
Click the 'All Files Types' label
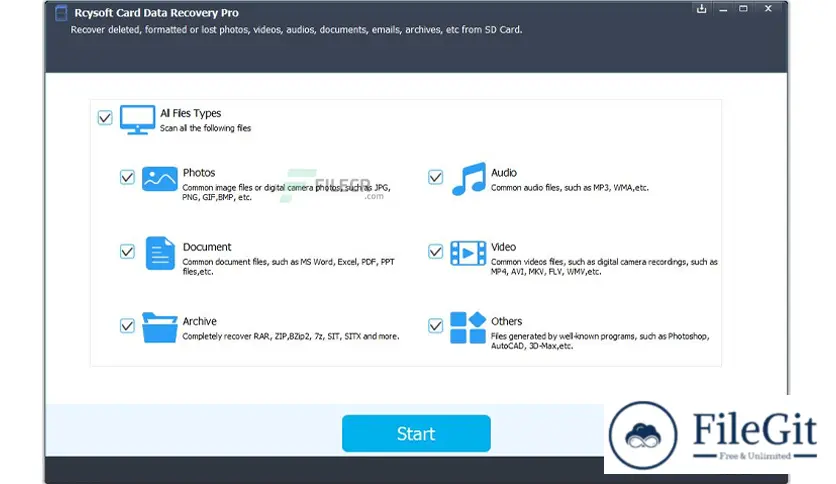click(190, 113)
